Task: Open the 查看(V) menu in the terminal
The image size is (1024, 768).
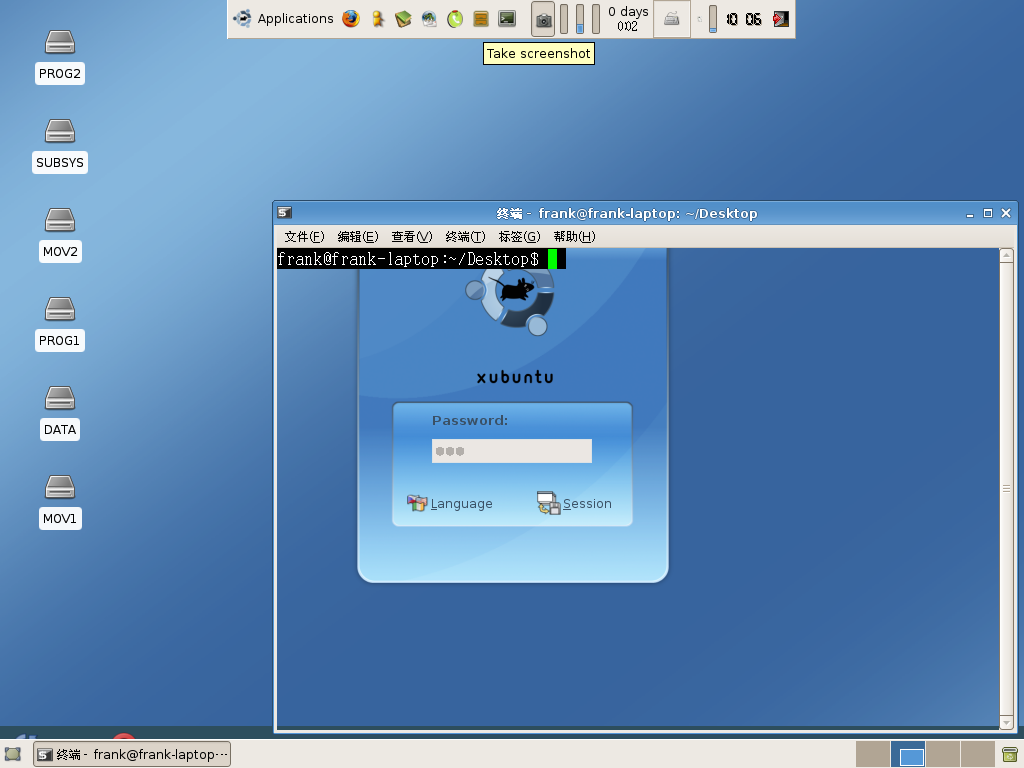Action: 411,236
